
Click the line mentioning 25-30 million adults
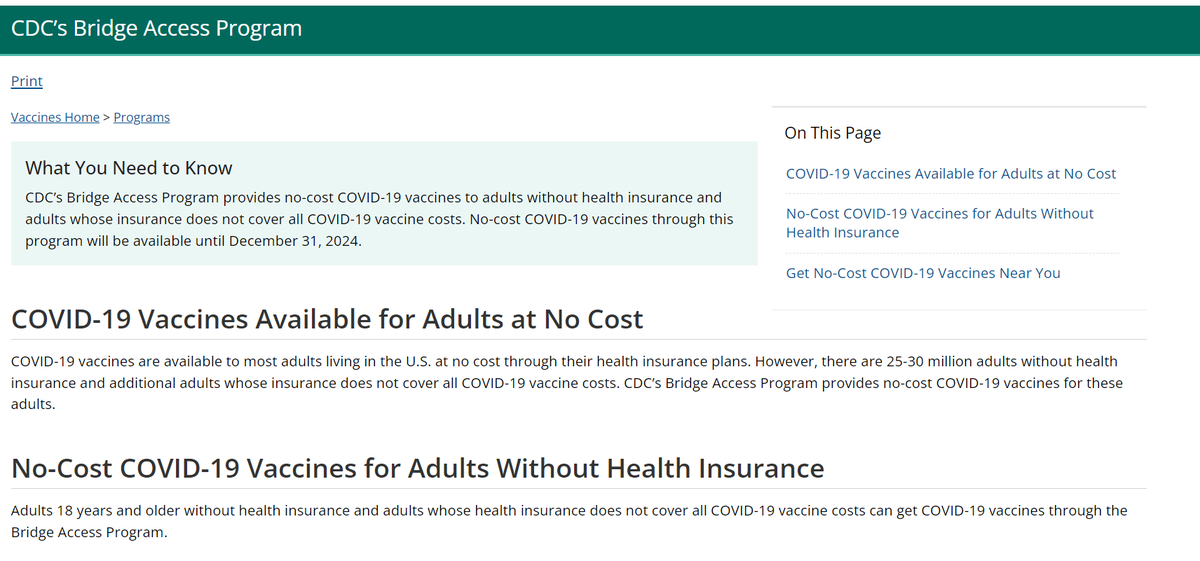pyautogui.click(x=564, y=360)
